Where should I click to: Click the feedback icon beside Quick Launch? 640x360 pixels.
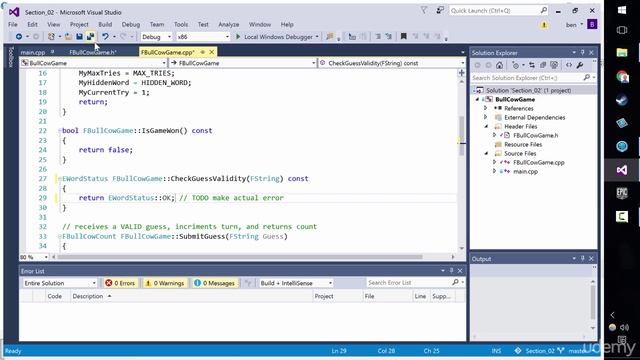(440, 11)
